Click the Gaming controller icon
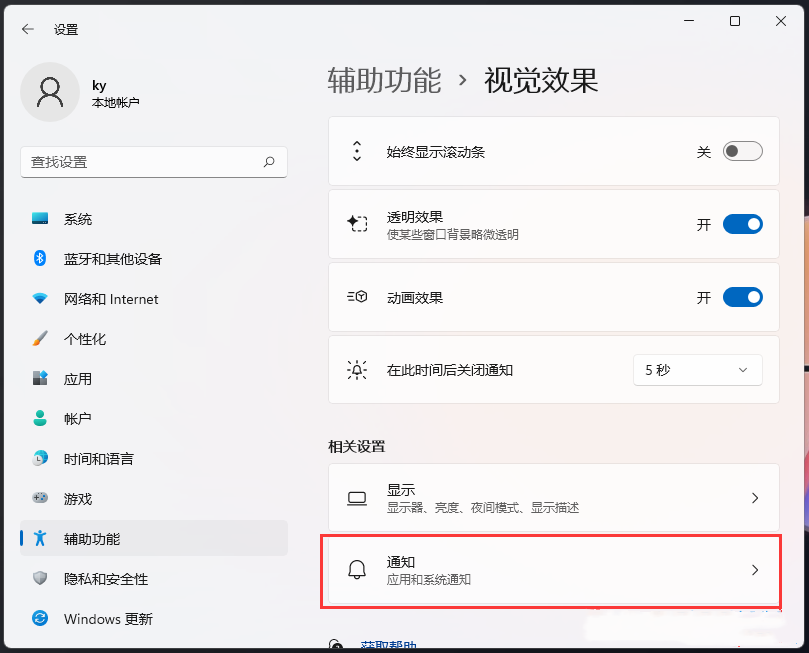 (x=40, y=499)
